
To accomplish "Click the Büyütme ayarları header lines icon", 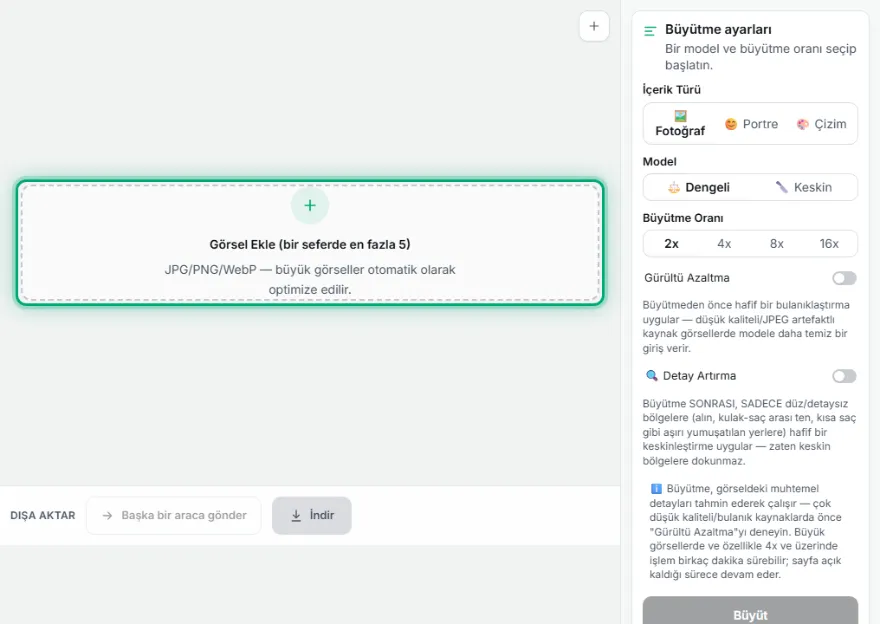I will pyautogui.click(x=650, y=31).
